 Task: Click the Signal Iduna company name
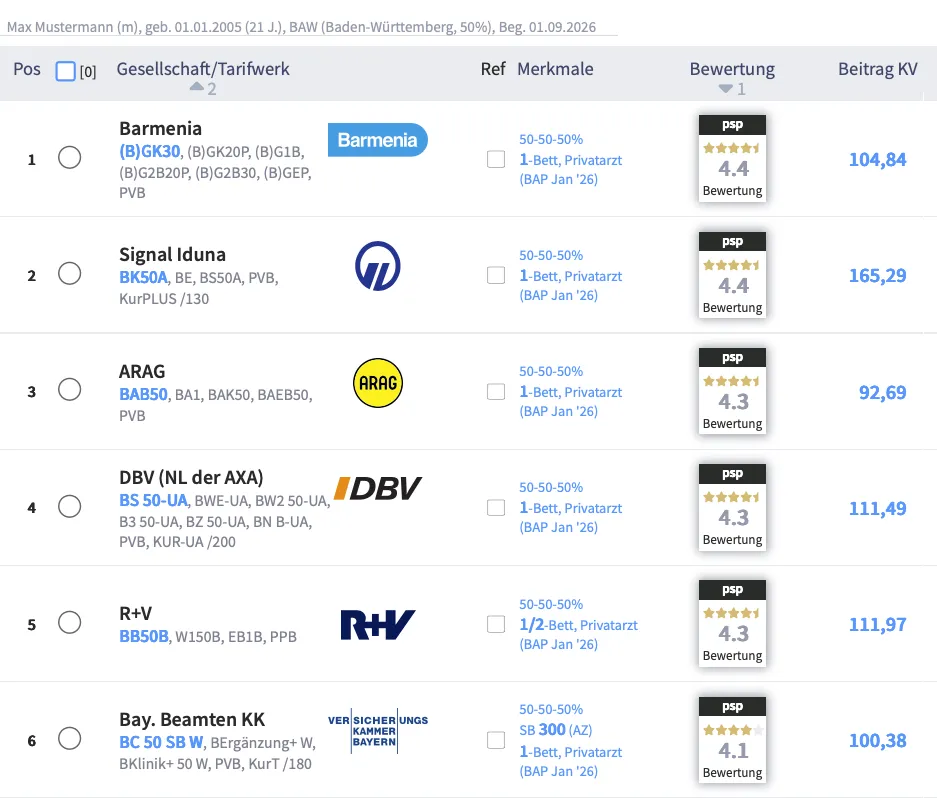pyautogui.click(x=172, y=255)
